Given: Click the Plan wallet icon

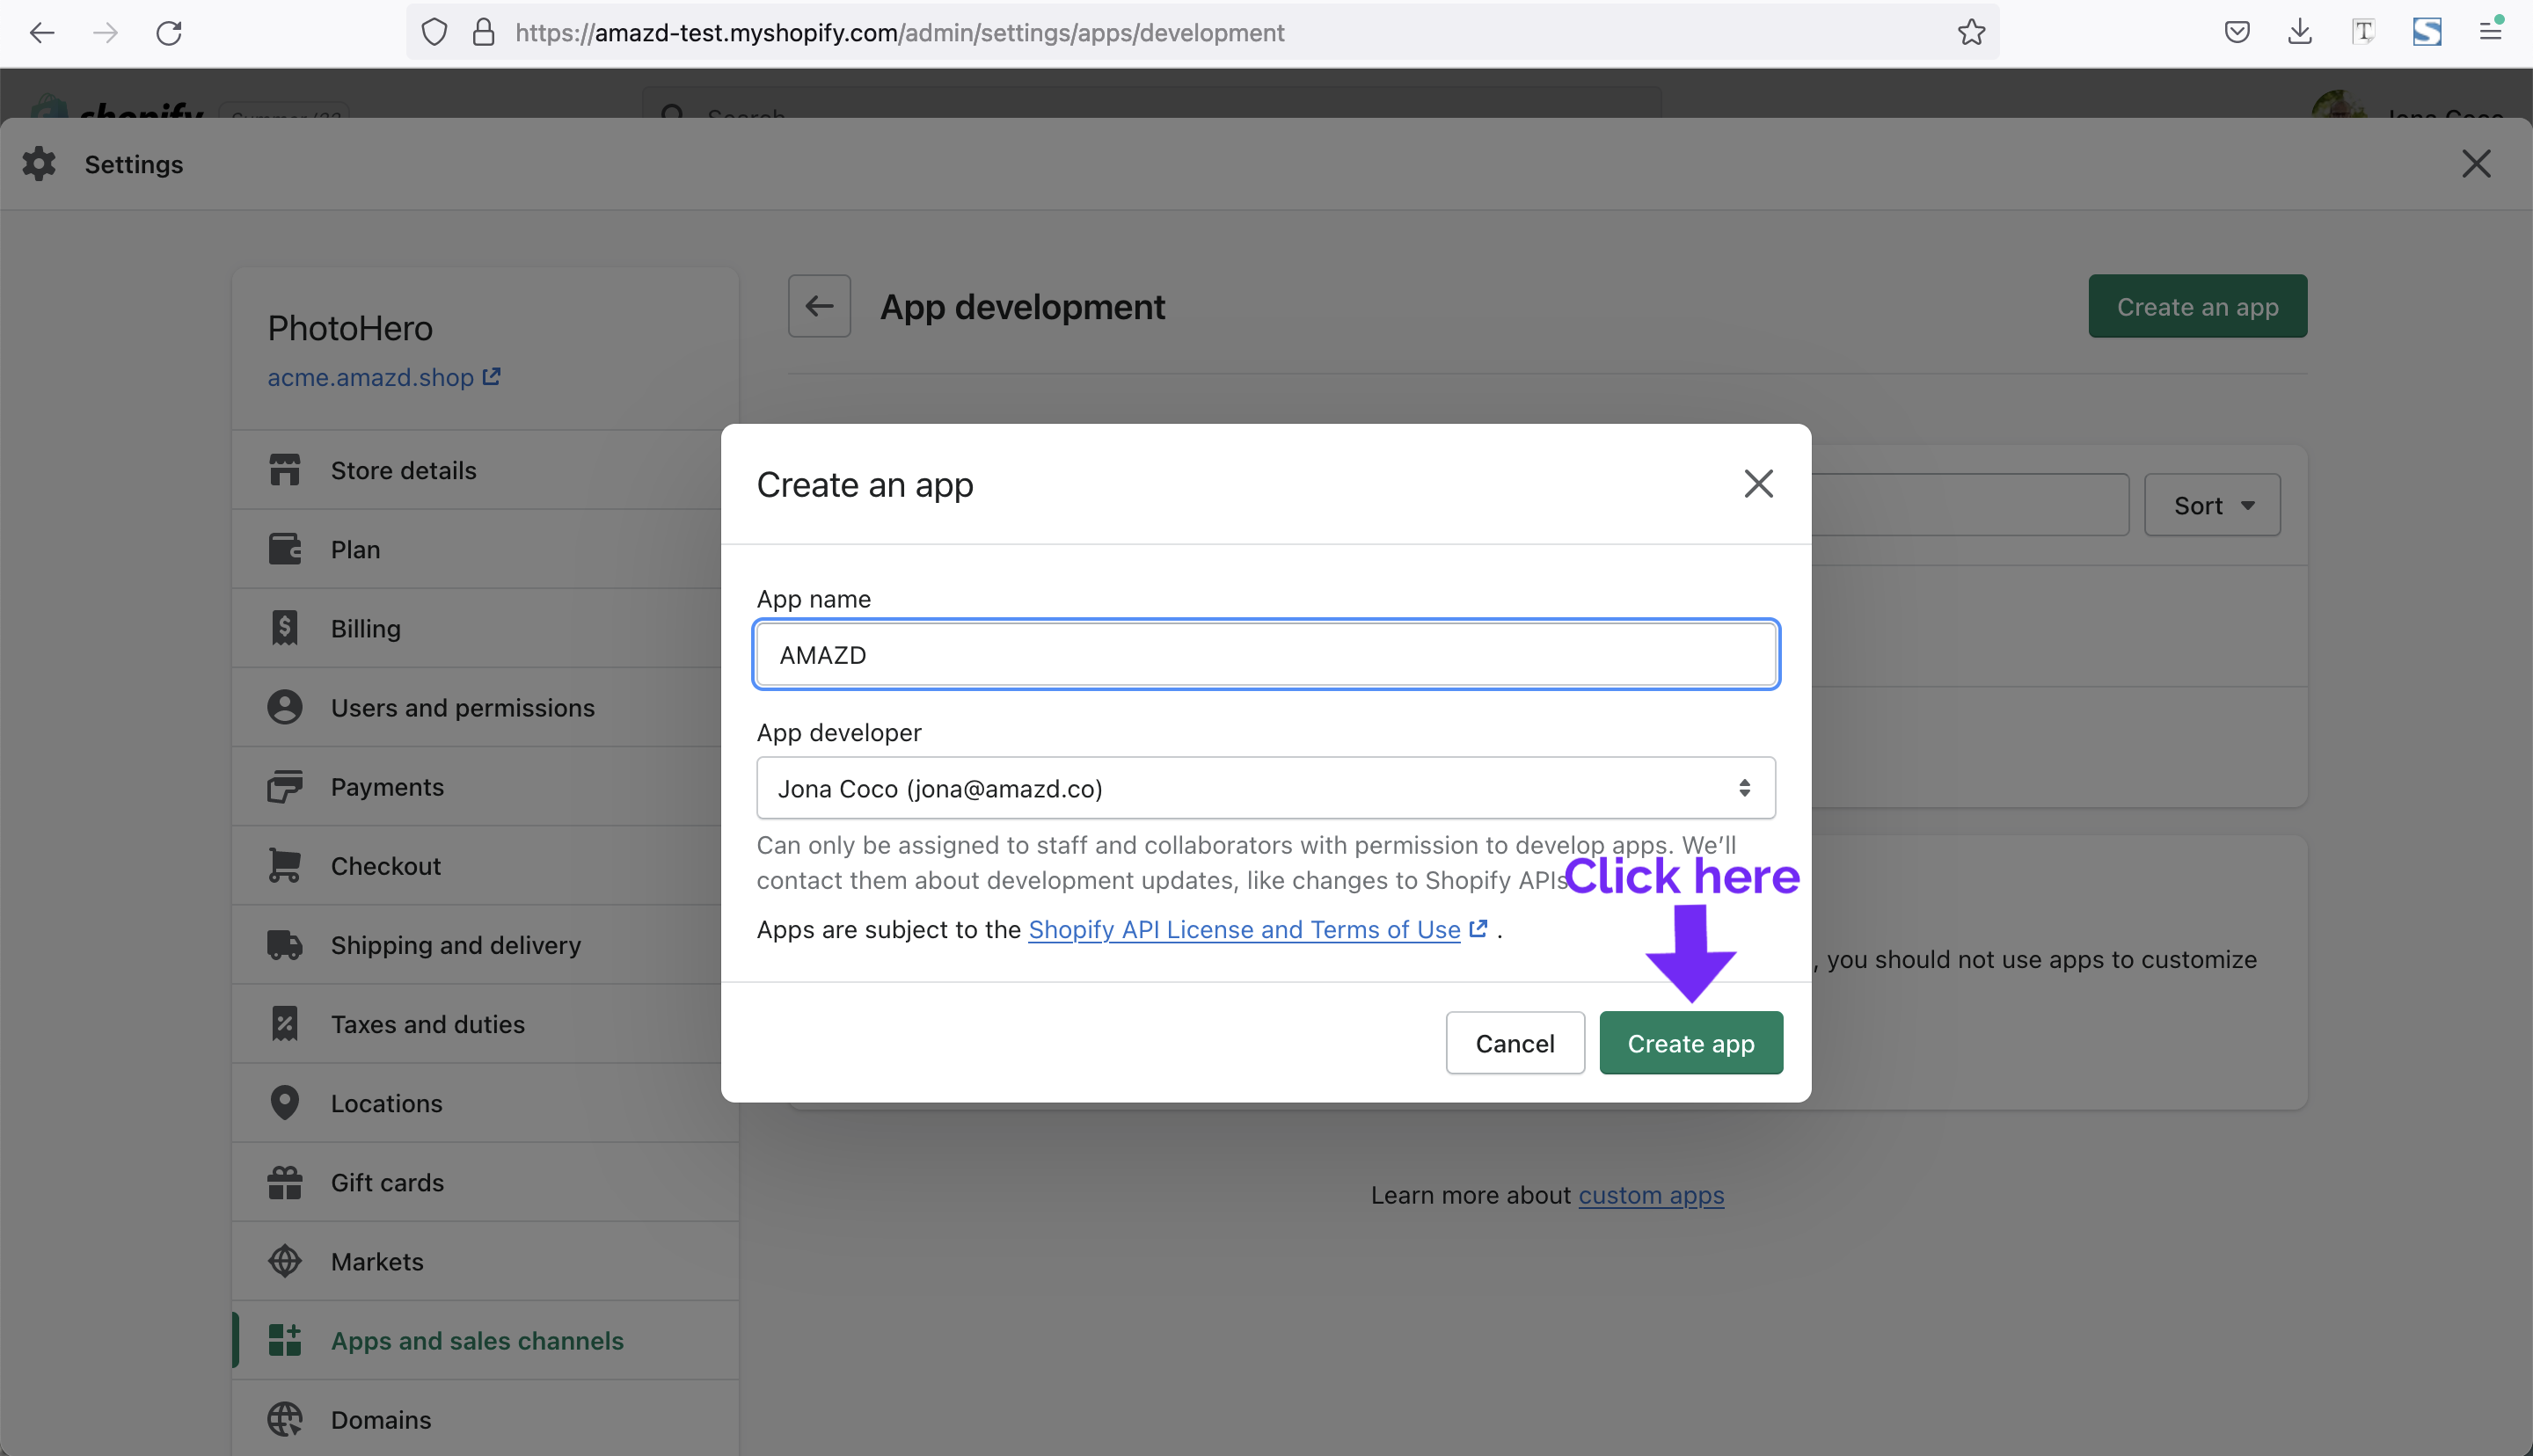Looking at the screenshot, I should [x=285, y=549].
